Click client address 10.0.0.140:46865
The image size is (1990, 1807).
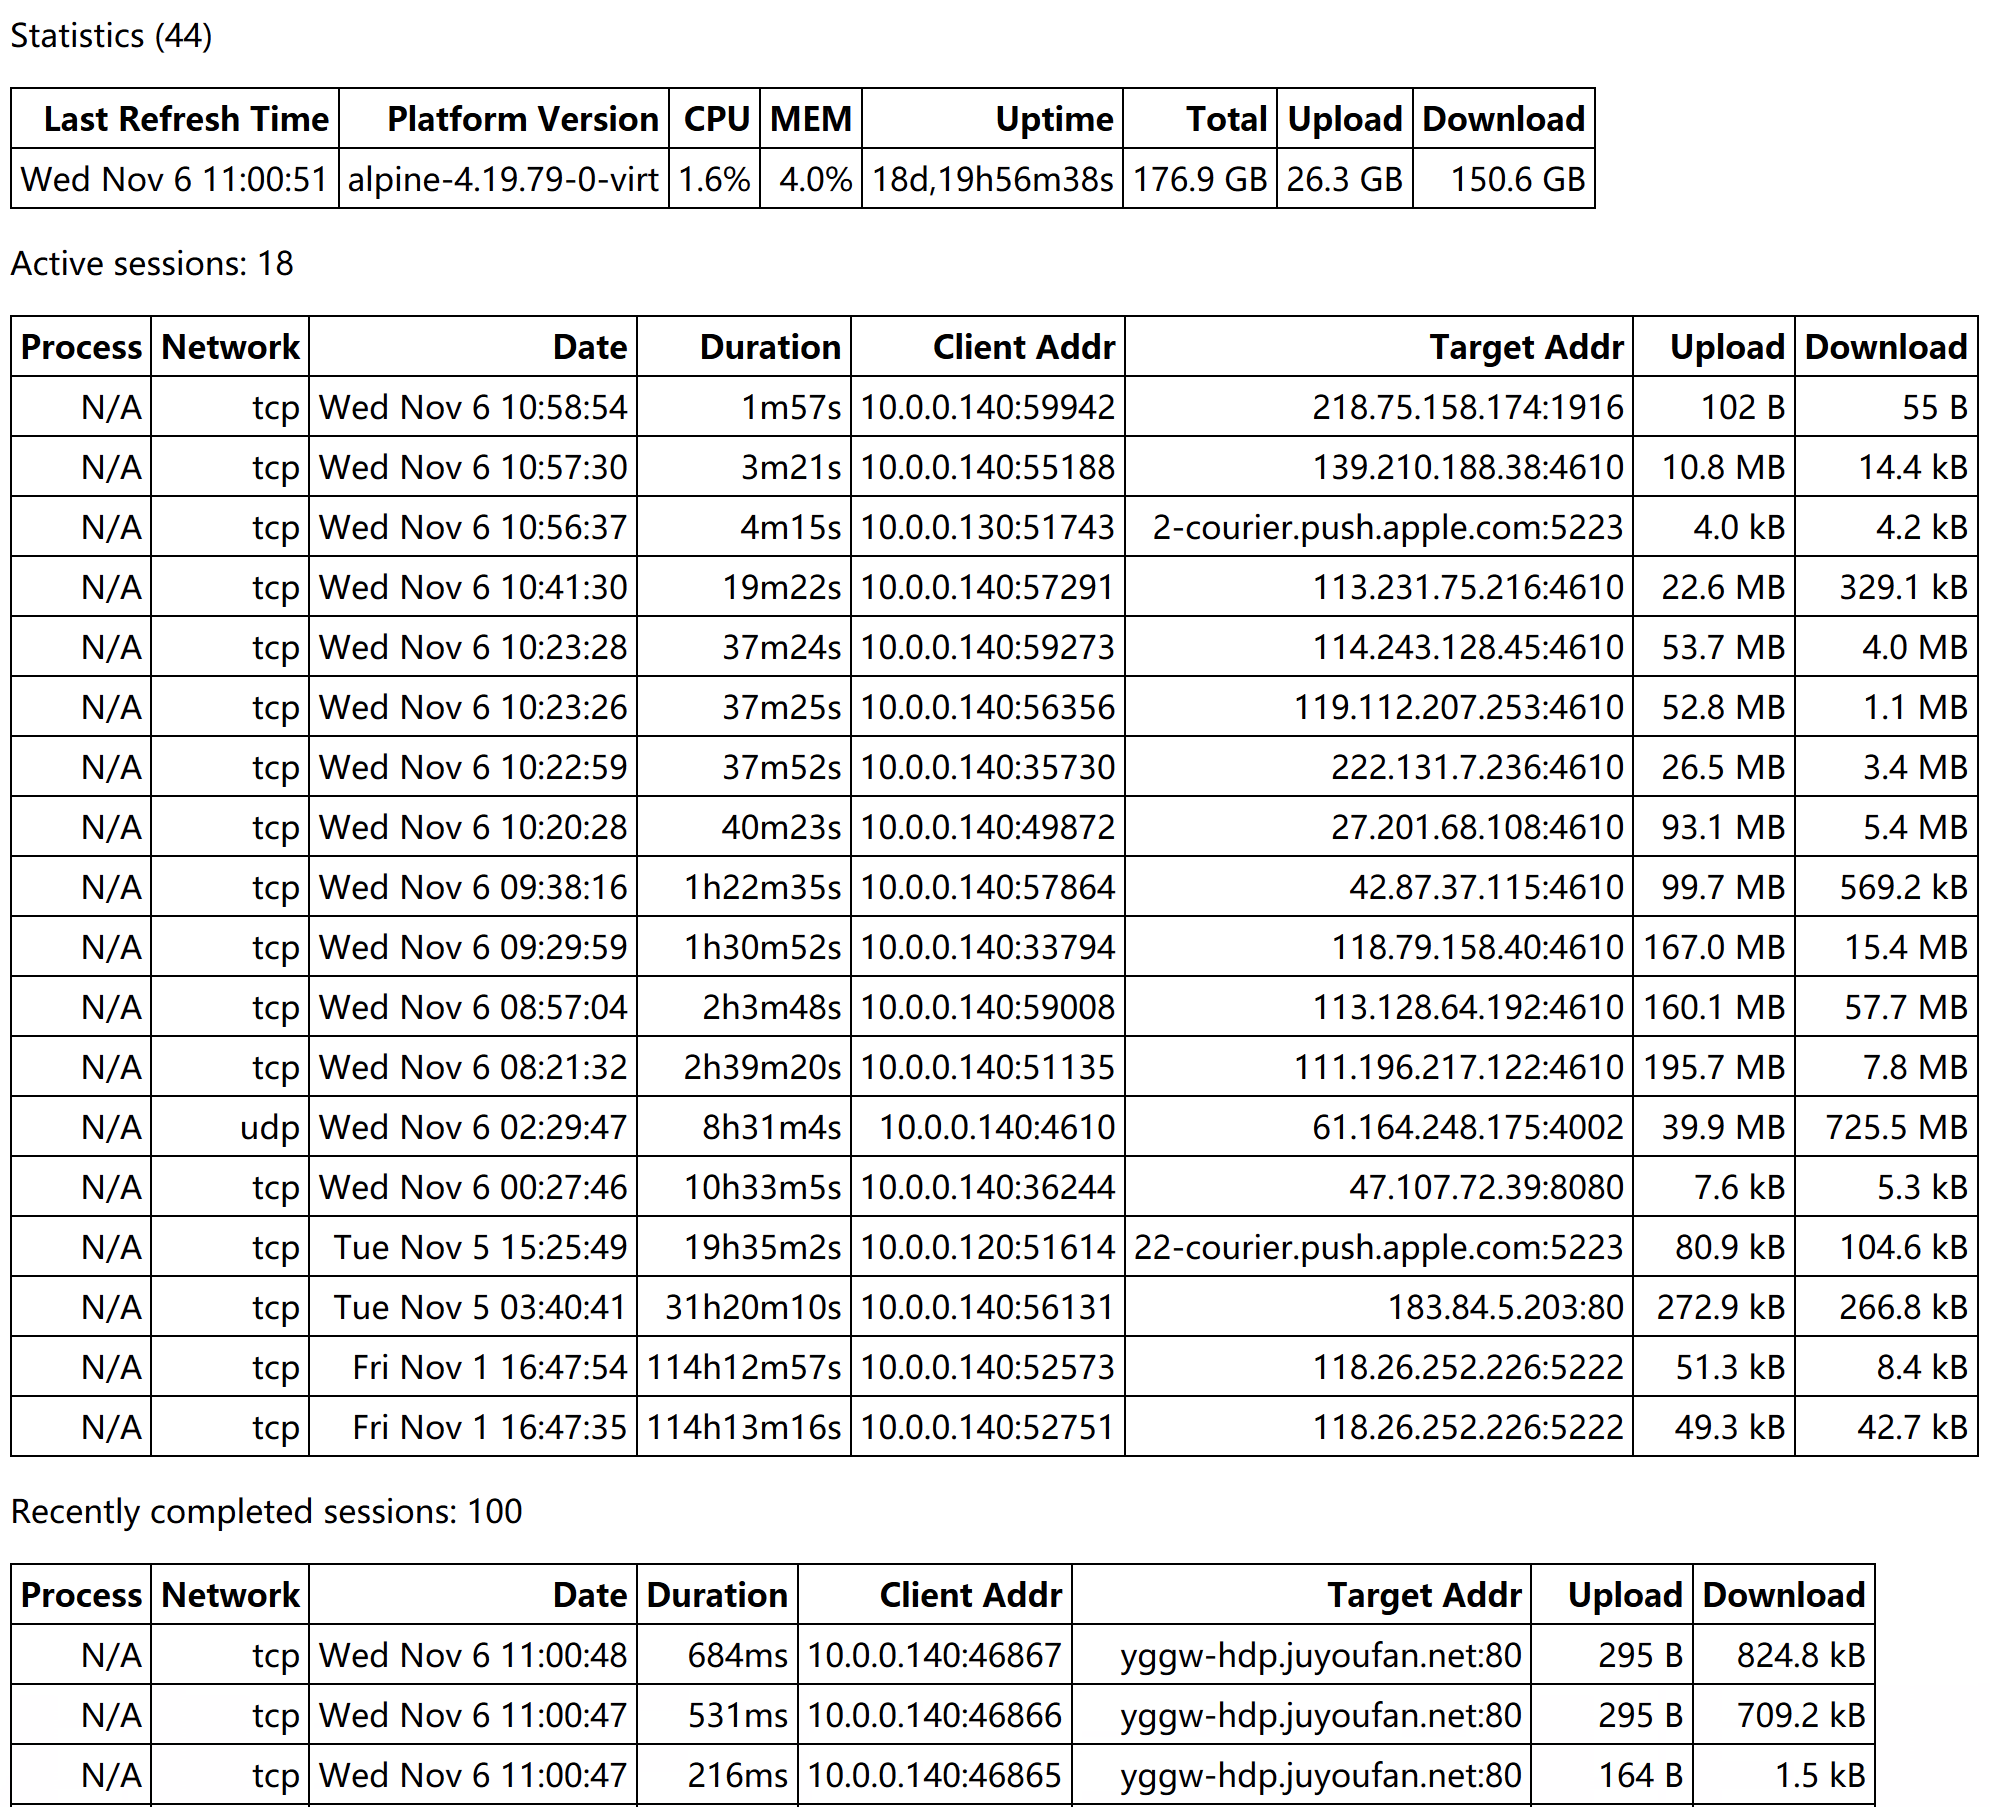coord(934,1775)
